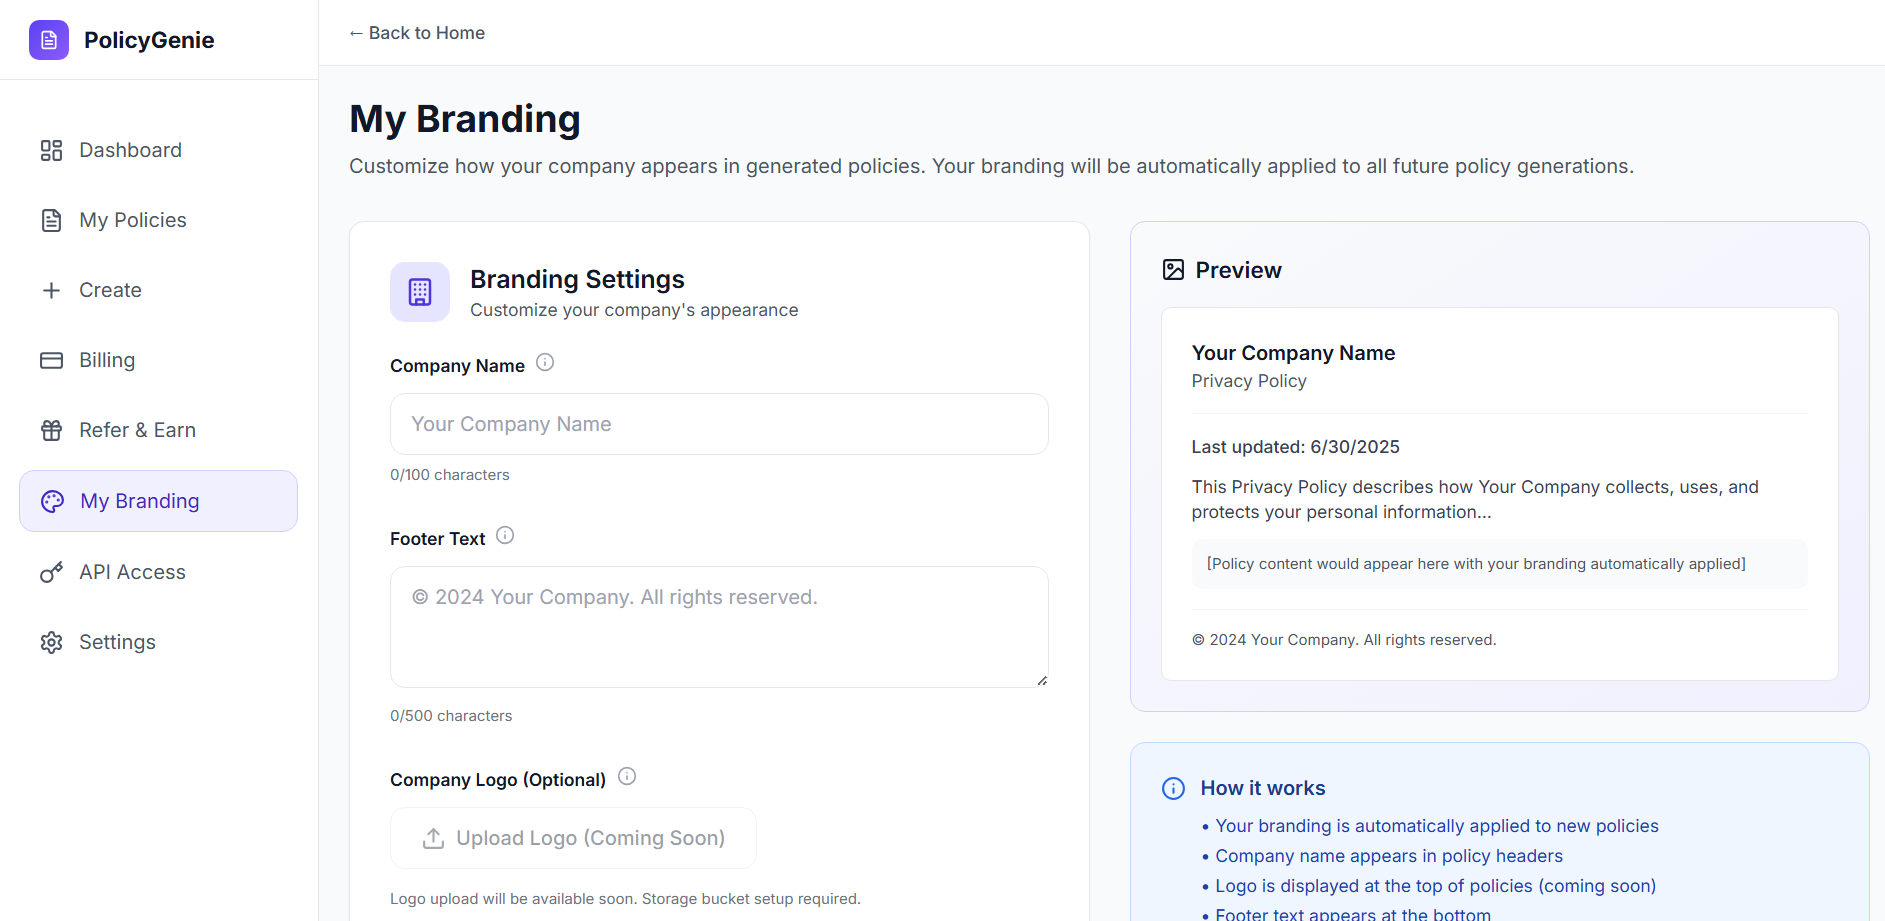Click Upload Logo (Coming Soon) button
Image resolution: width=1885 pixels, height=921 pixels.
(x=573, y=838)
